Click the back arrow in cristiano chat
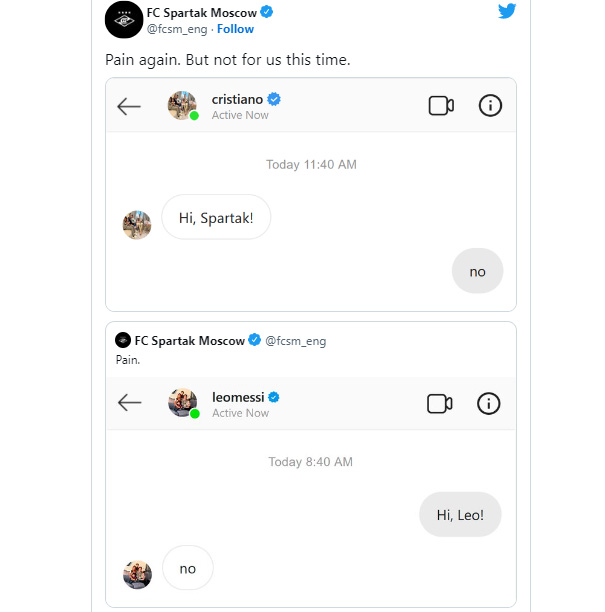Viewport: 605px width, 612px height. 129,106
